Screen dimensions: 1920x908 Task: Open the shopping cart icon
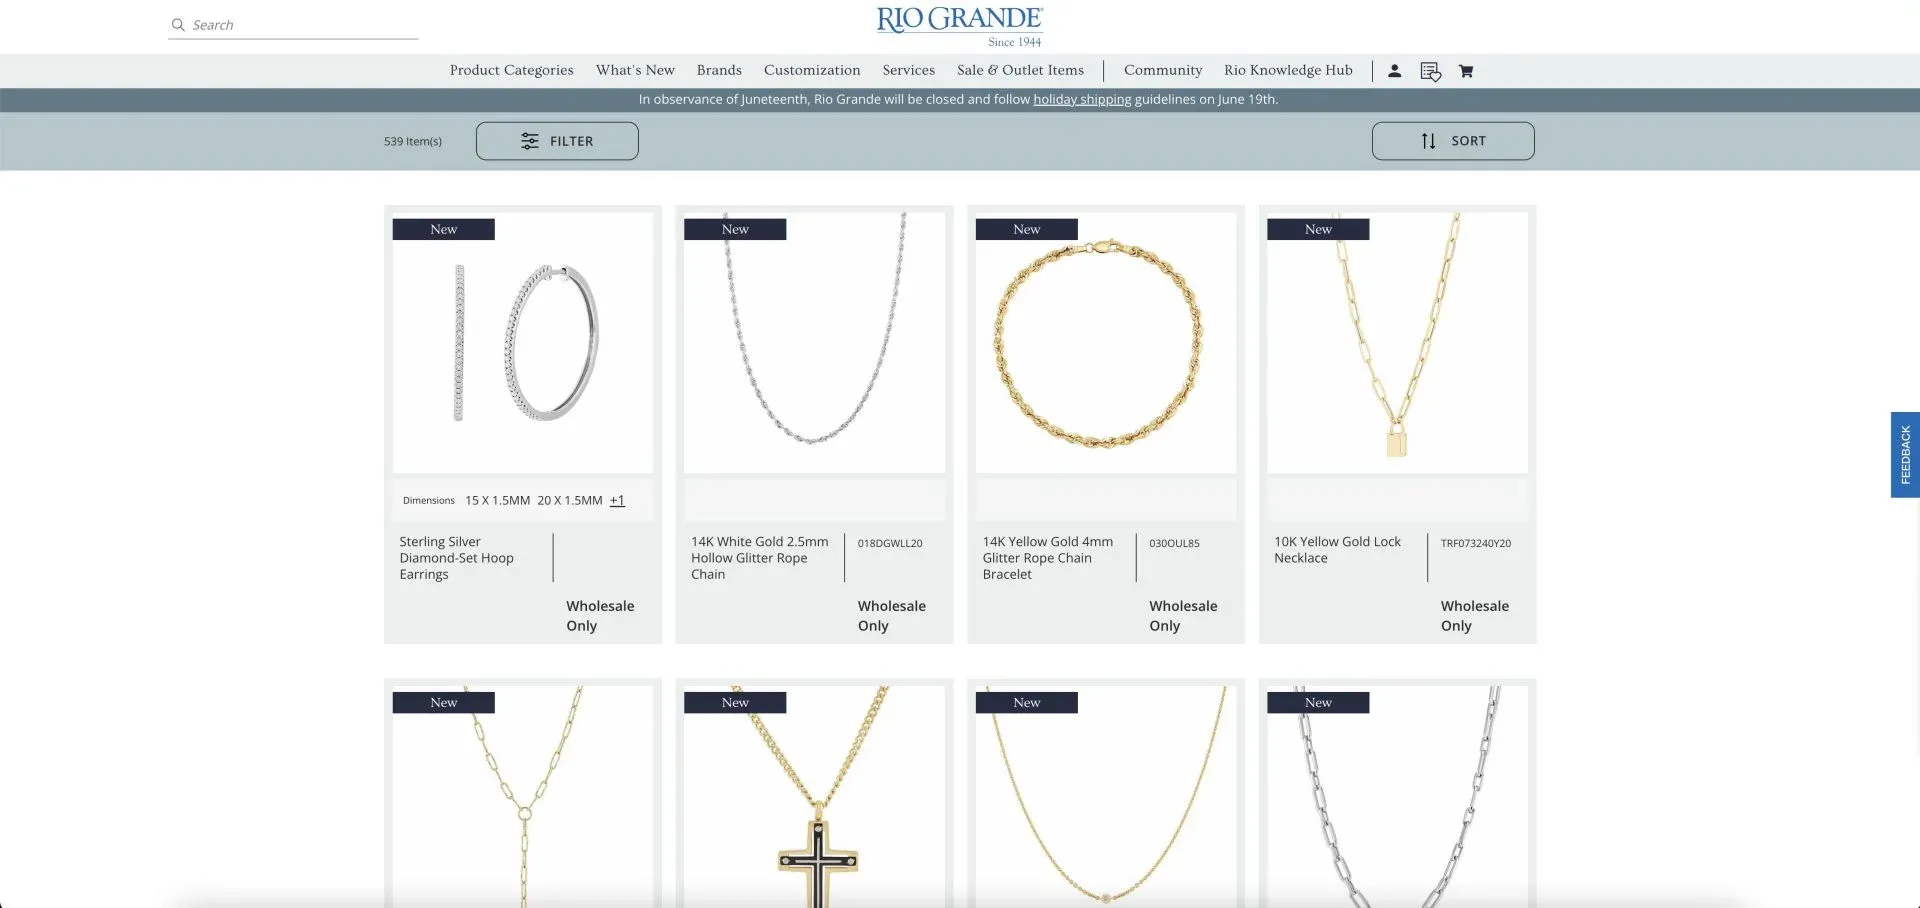[1466, 71]
